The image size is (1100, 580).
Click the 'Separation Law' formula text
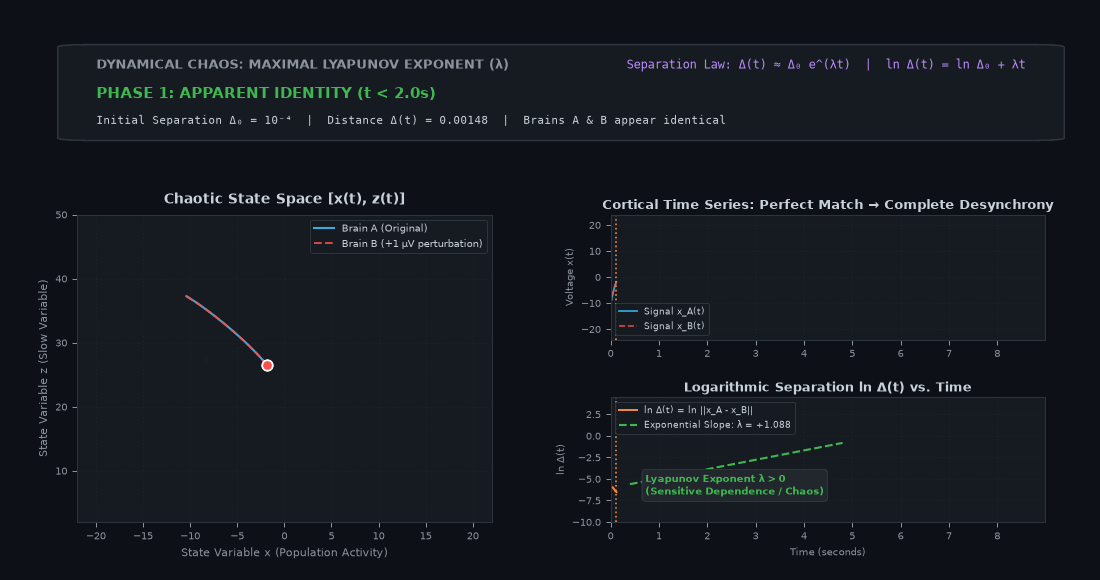(826, 65)
